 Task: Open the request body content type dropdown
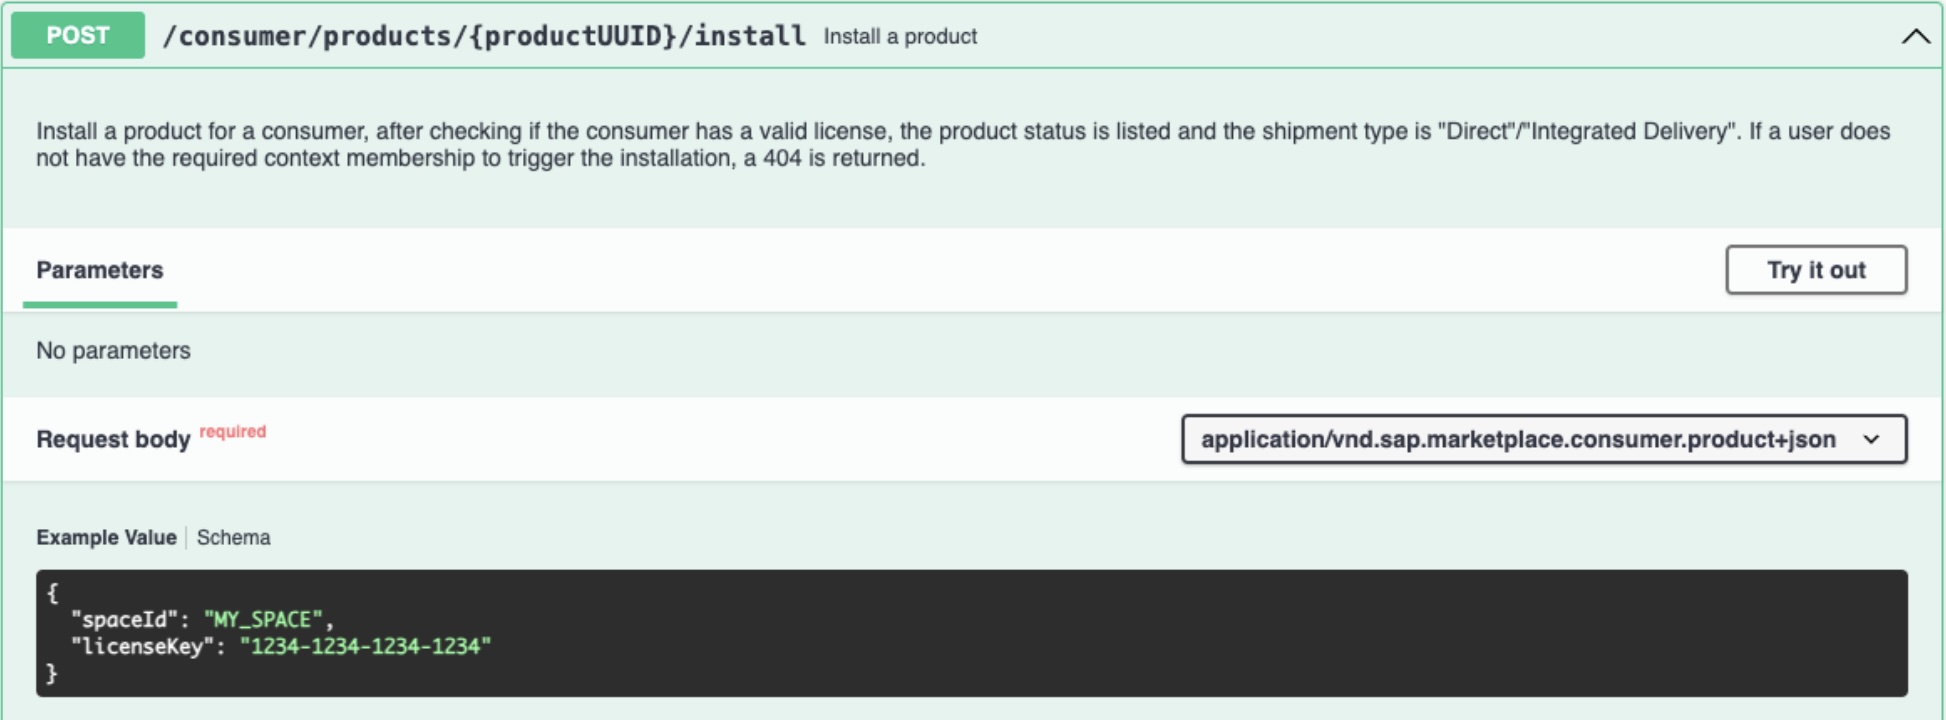[x=1518, y=440]
